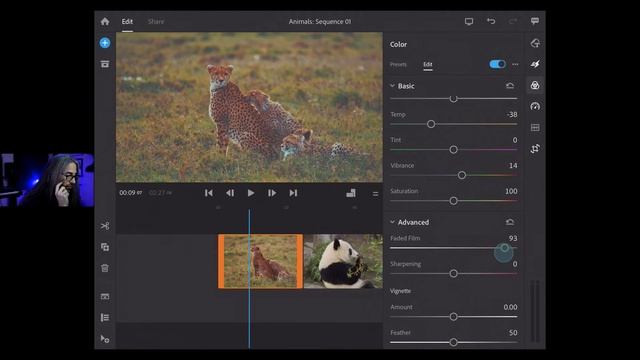Select the cheetah clip in timeline
Image resolution: width=640 pixels, height=360 pixels.
260,261
